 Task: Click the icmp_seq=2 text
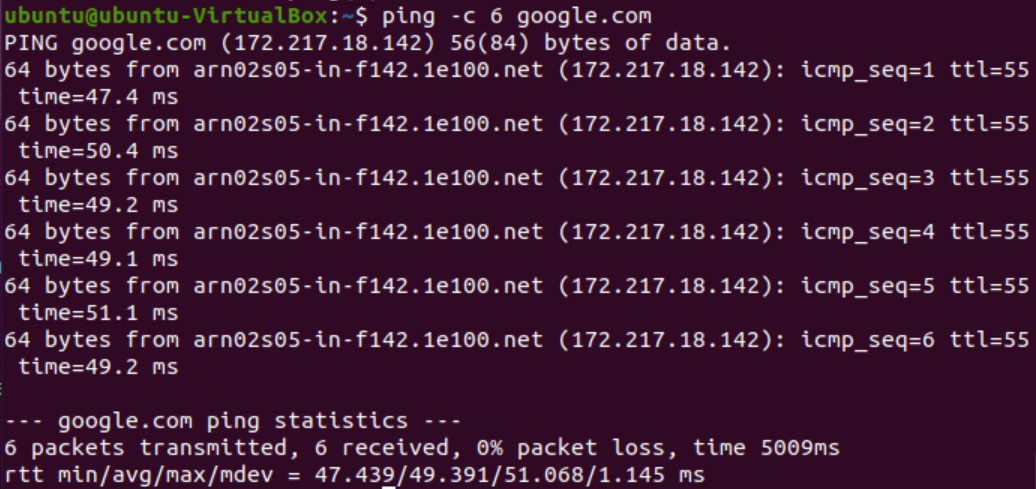pyautogui.click(x=868, y=124)
